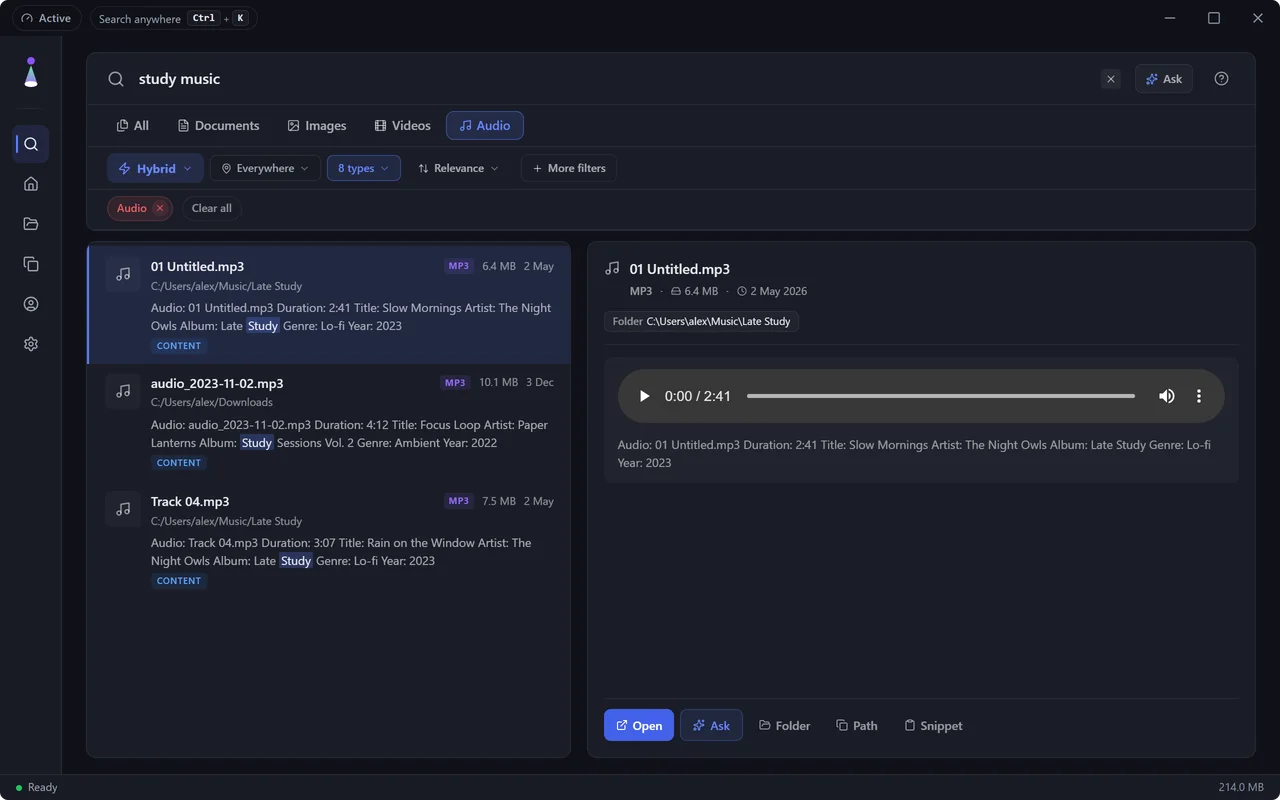Image resolution: width=1280 pixels, height=800 pixels.
Task: Click the Ask button beside search box
Action: point(1164,79)
